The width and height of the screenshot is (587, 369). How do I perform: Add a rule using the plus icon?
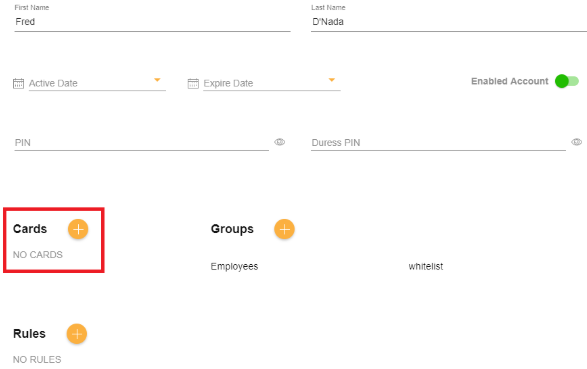[x=77, y=334]
